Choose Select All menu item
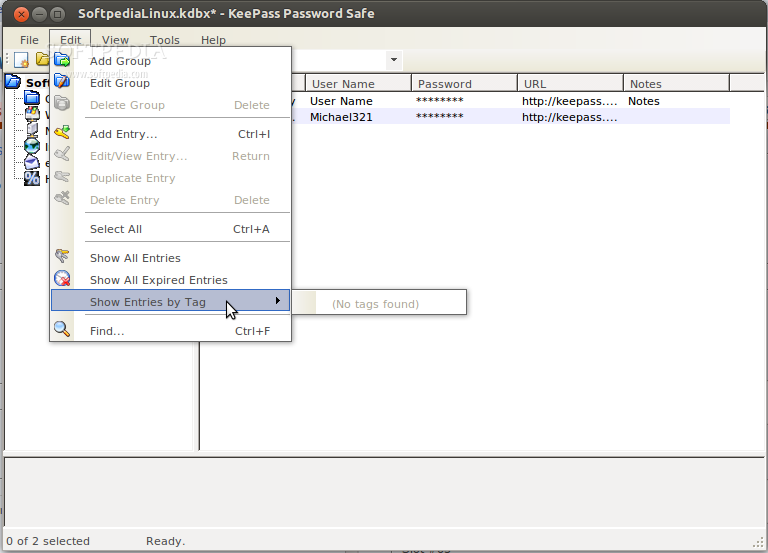This screenshot has width=768, height=553. pos(171,229)
